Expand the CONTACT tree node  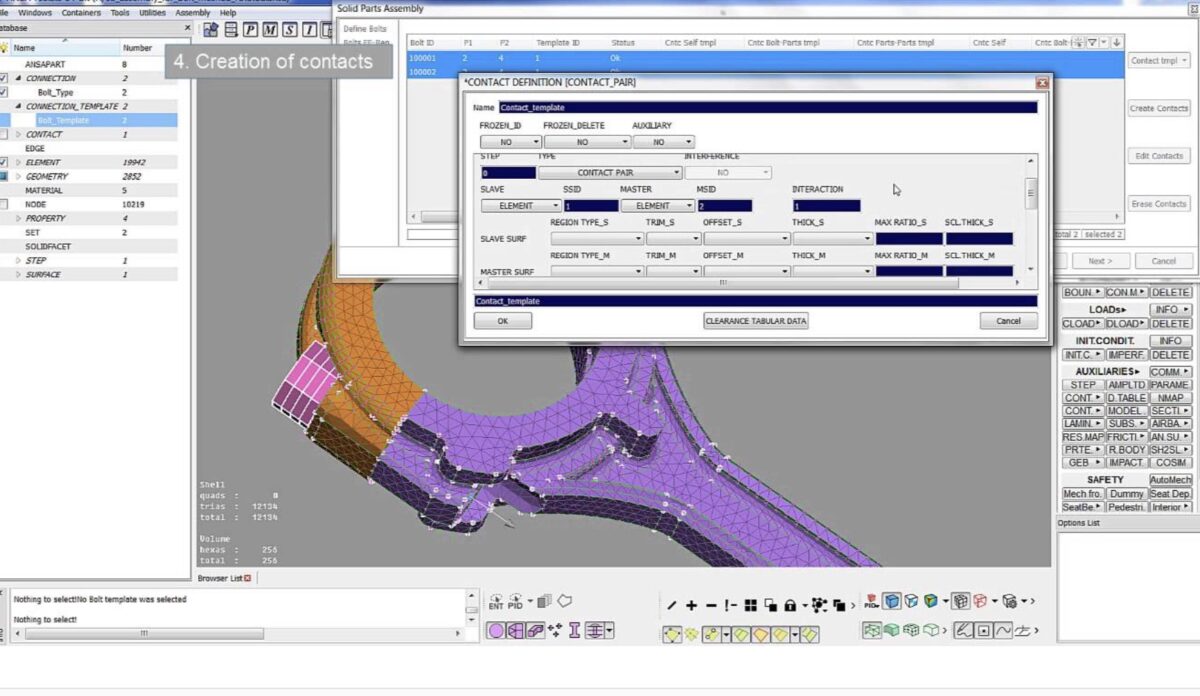18,134
